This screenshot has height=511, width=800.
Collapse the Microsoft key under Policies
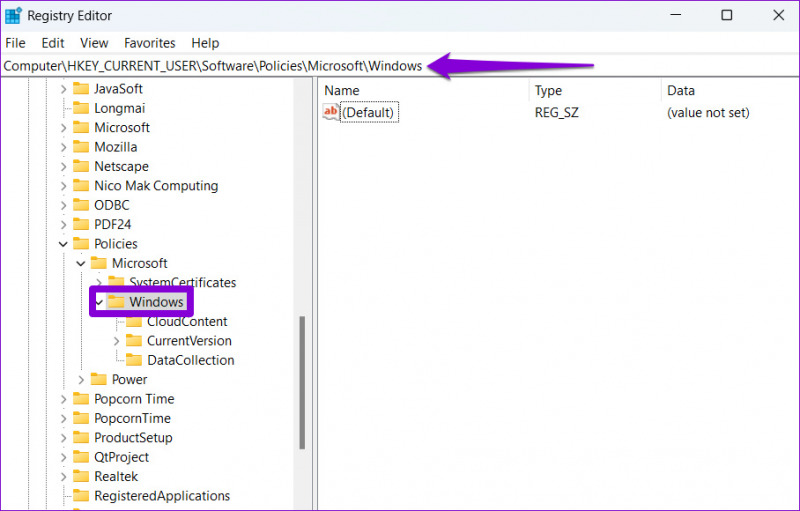tap(81, 264)
